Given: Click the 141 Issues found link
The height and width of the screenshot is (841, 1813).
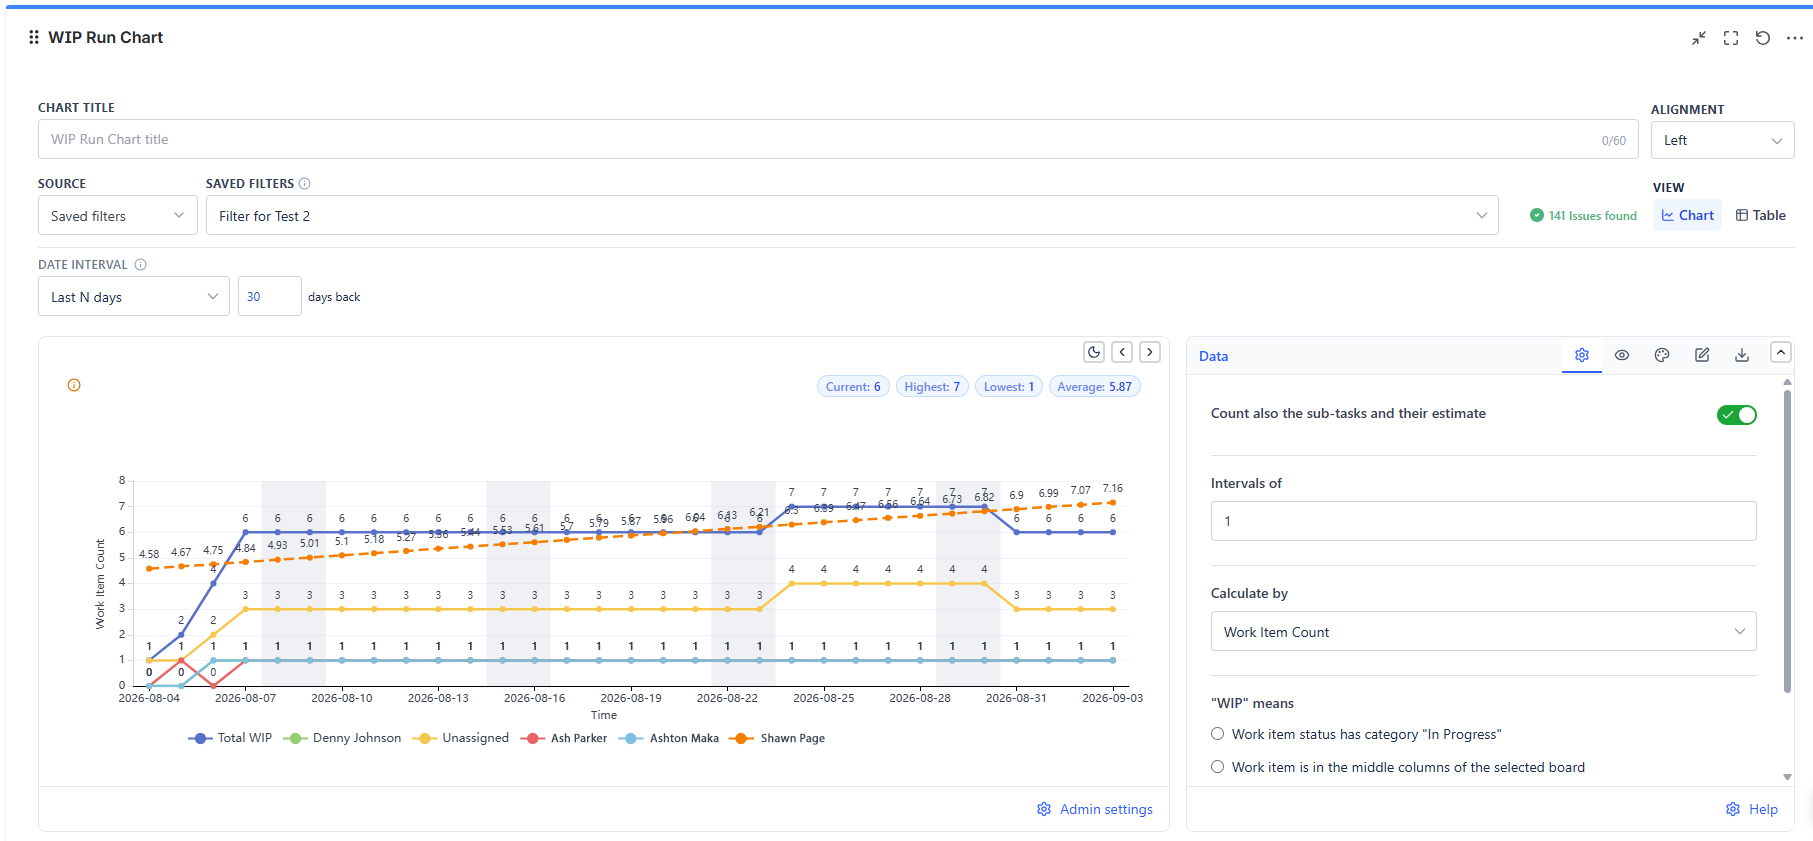Looking at the screenshot, I should 1584,215.
